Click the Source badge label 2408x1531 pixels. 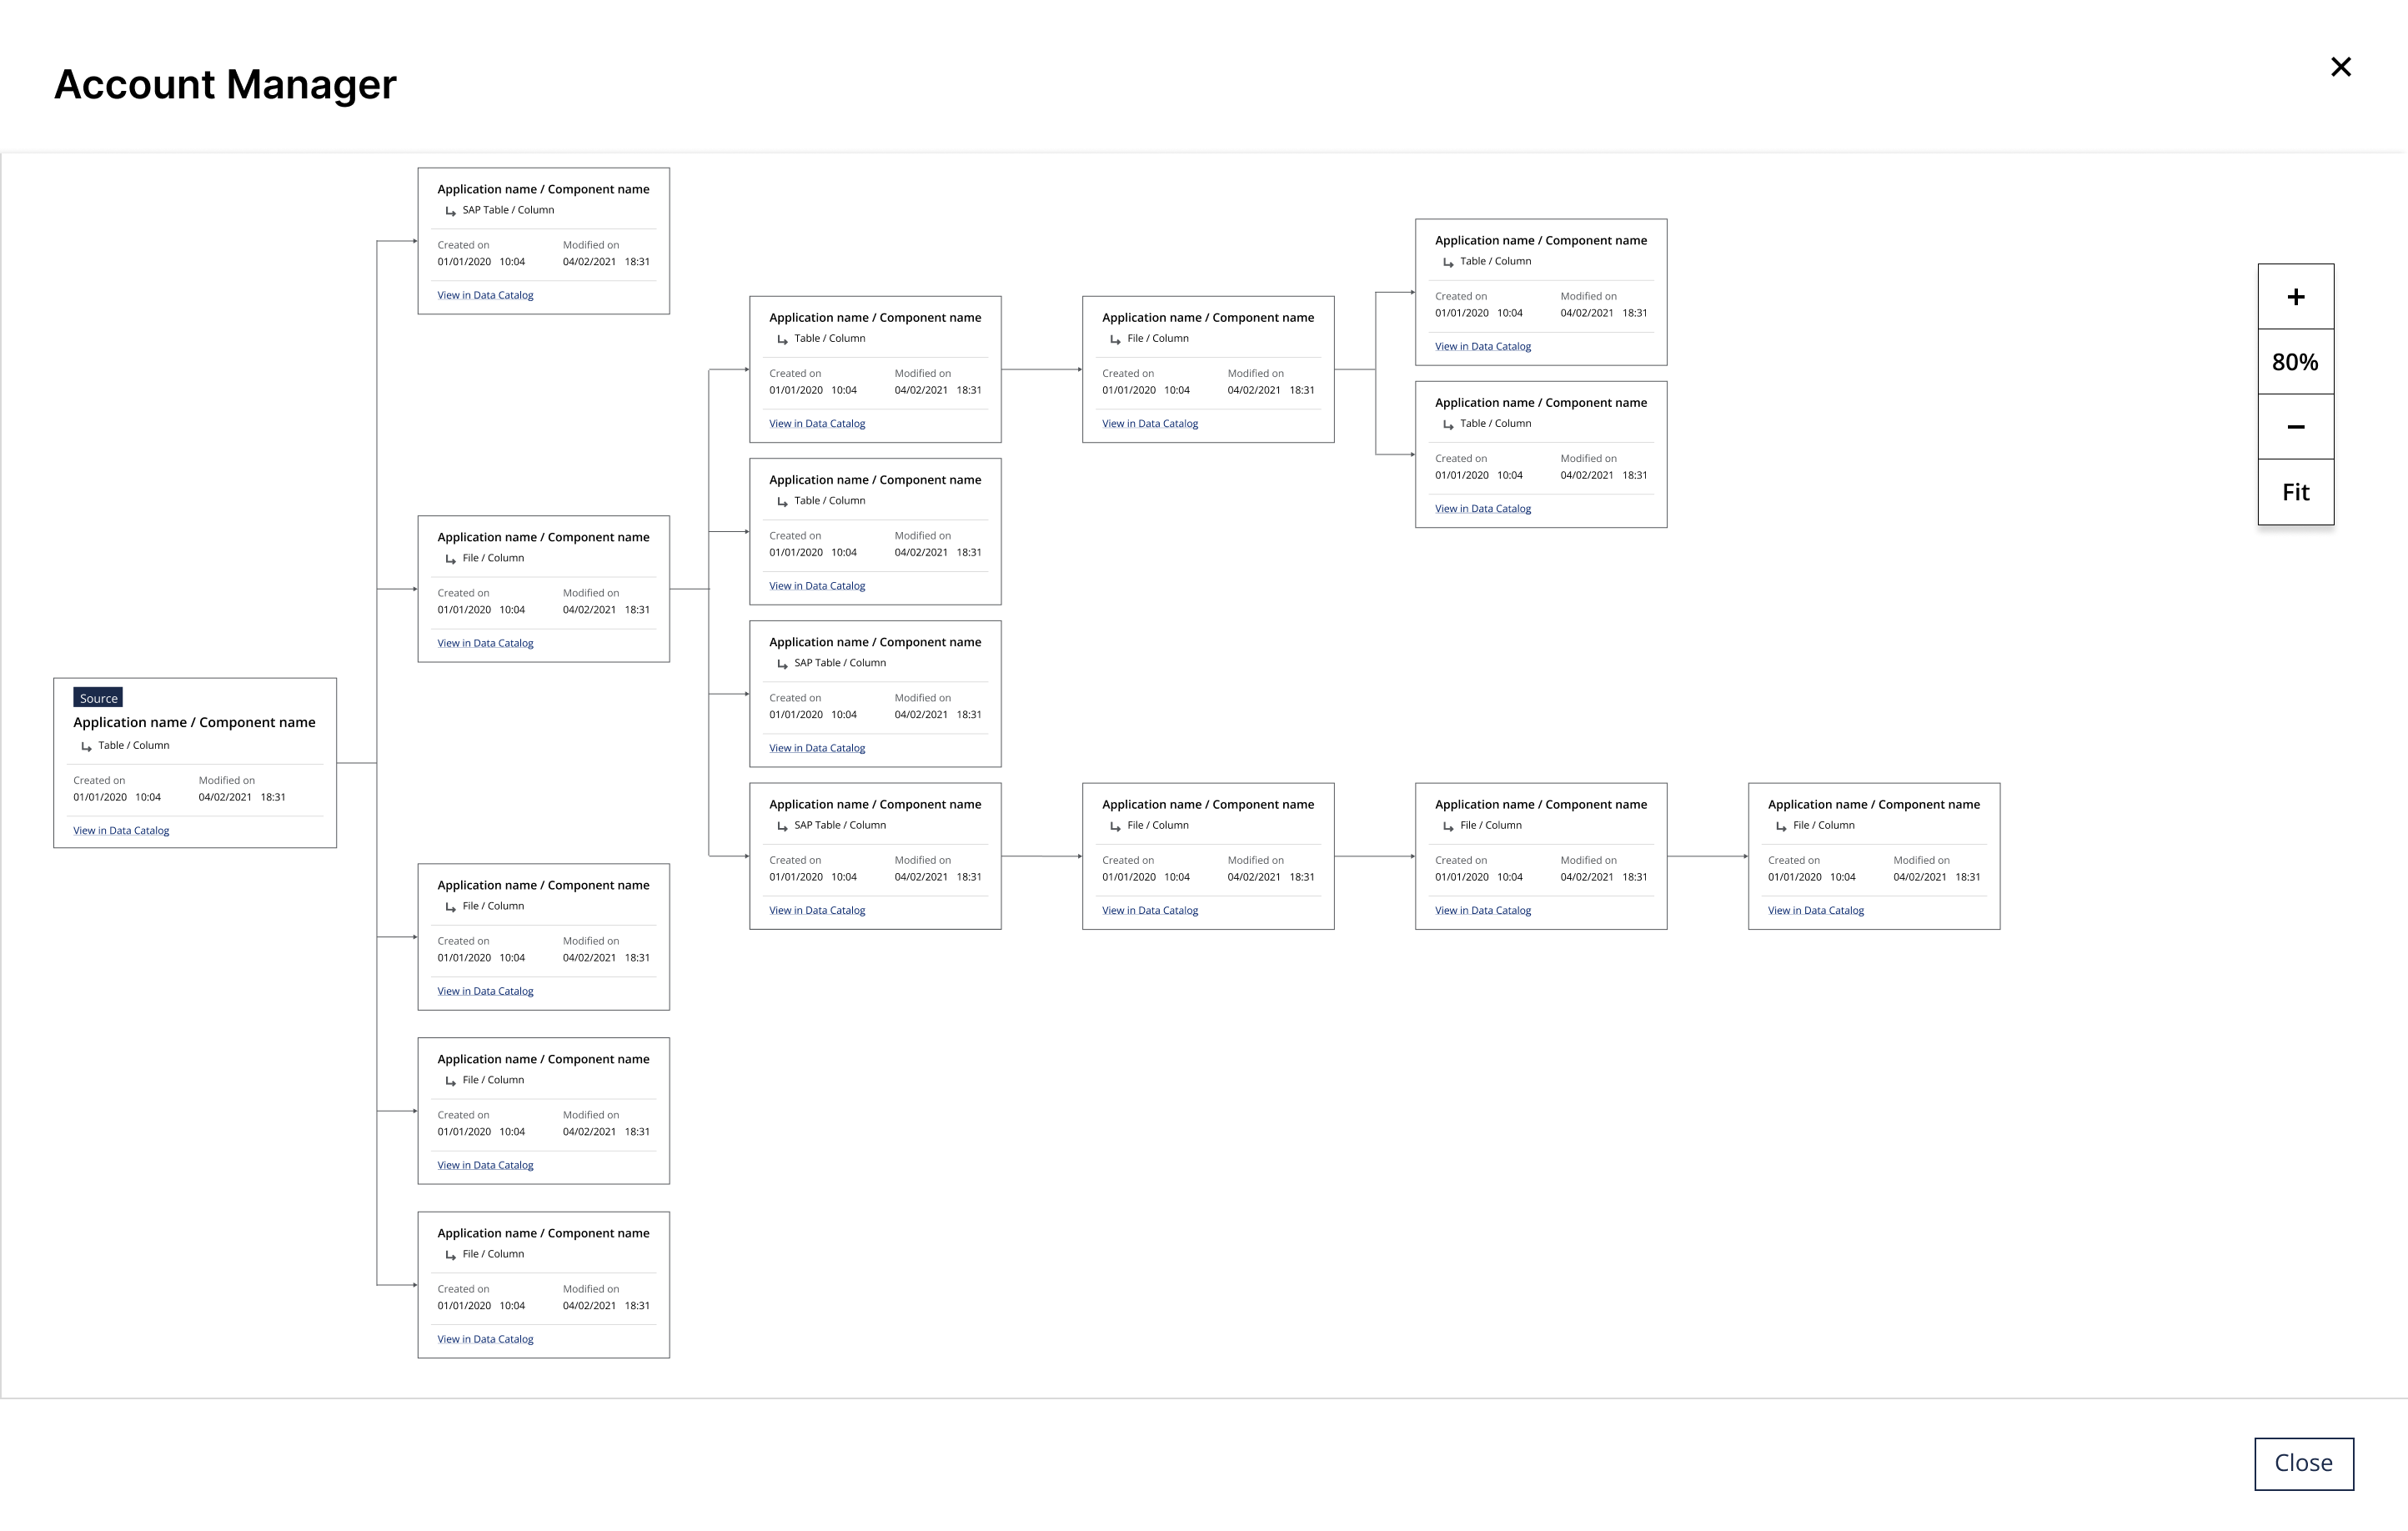click(98, 698)
